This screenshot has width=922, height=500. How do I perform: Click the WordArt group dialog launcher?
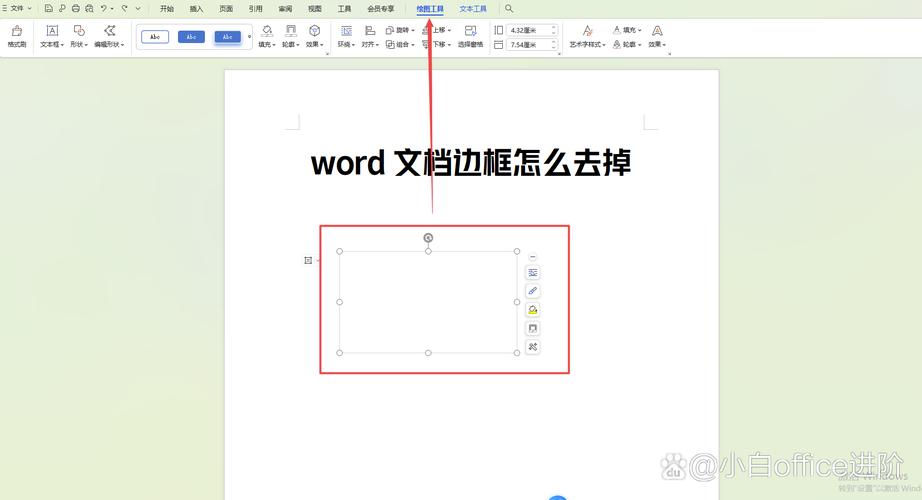point(669,54)
